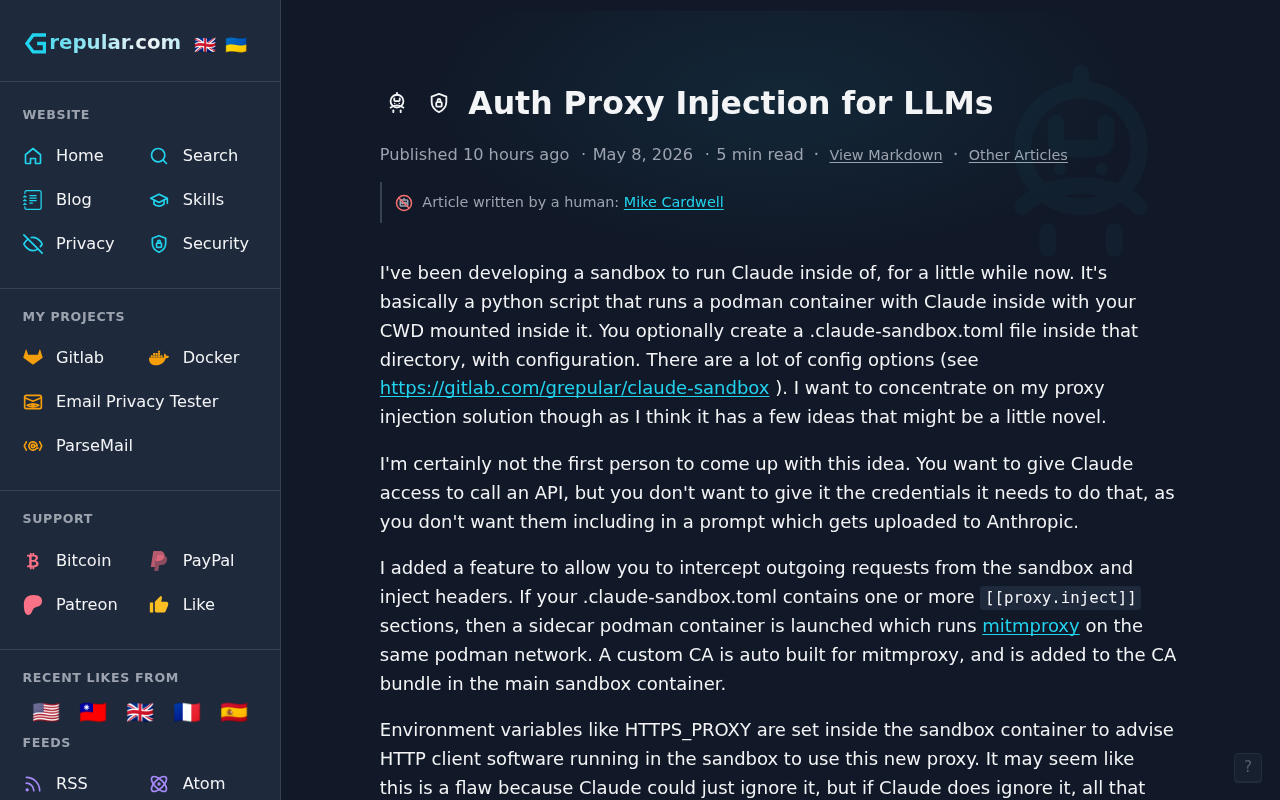Click the no-AI icon beside human-written note
The image size is (1280, 800).
(404, 203)
